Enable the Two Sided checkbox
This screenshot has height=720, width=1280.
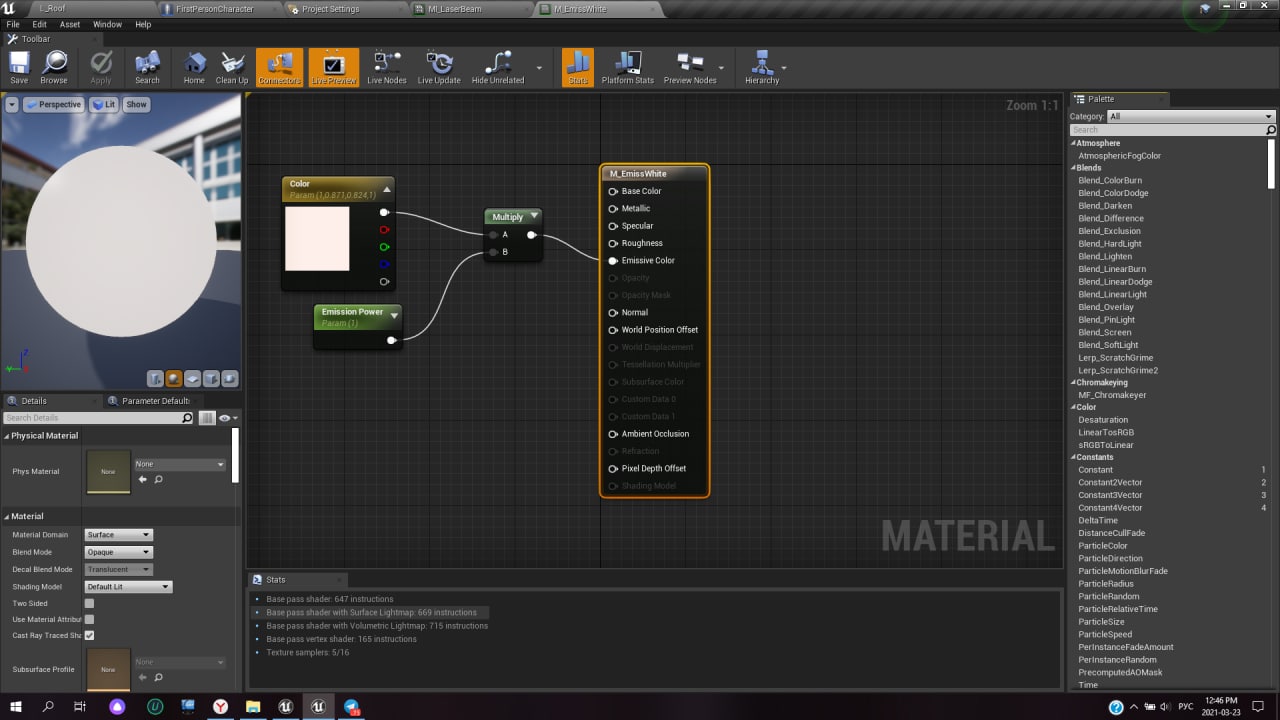pyautogui.click(x=89, y=604)
